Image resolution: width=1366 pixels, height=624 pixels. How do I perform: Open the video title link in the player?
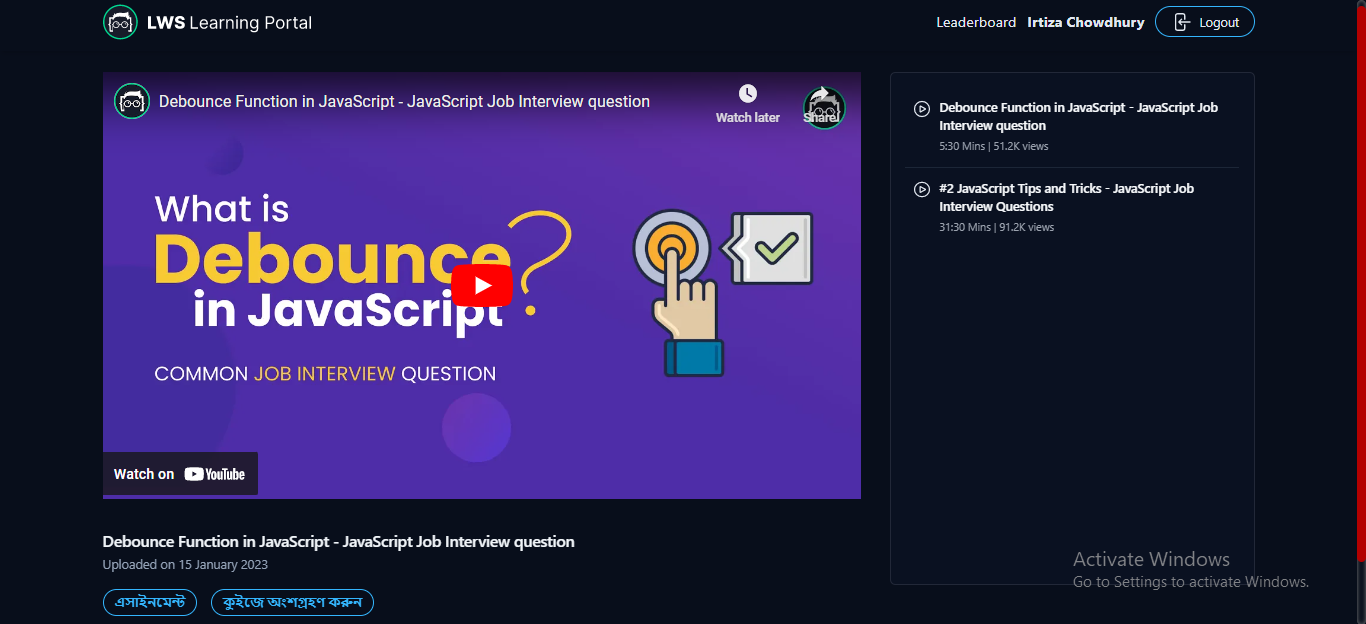coord(404,101)
